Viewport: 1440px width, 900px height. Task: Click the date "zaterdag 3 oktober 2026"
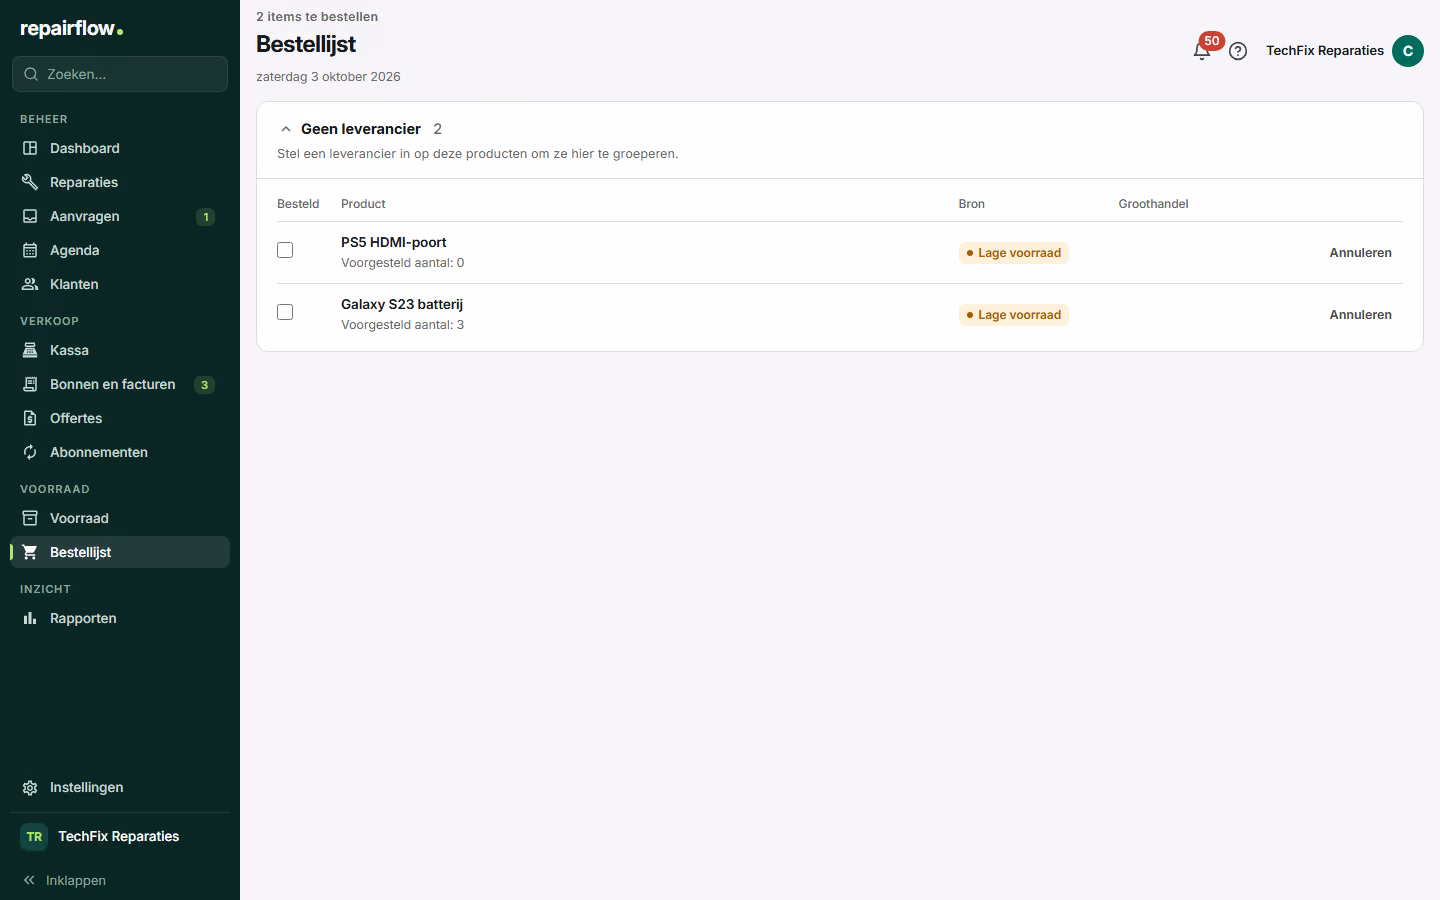coord(328,77)
